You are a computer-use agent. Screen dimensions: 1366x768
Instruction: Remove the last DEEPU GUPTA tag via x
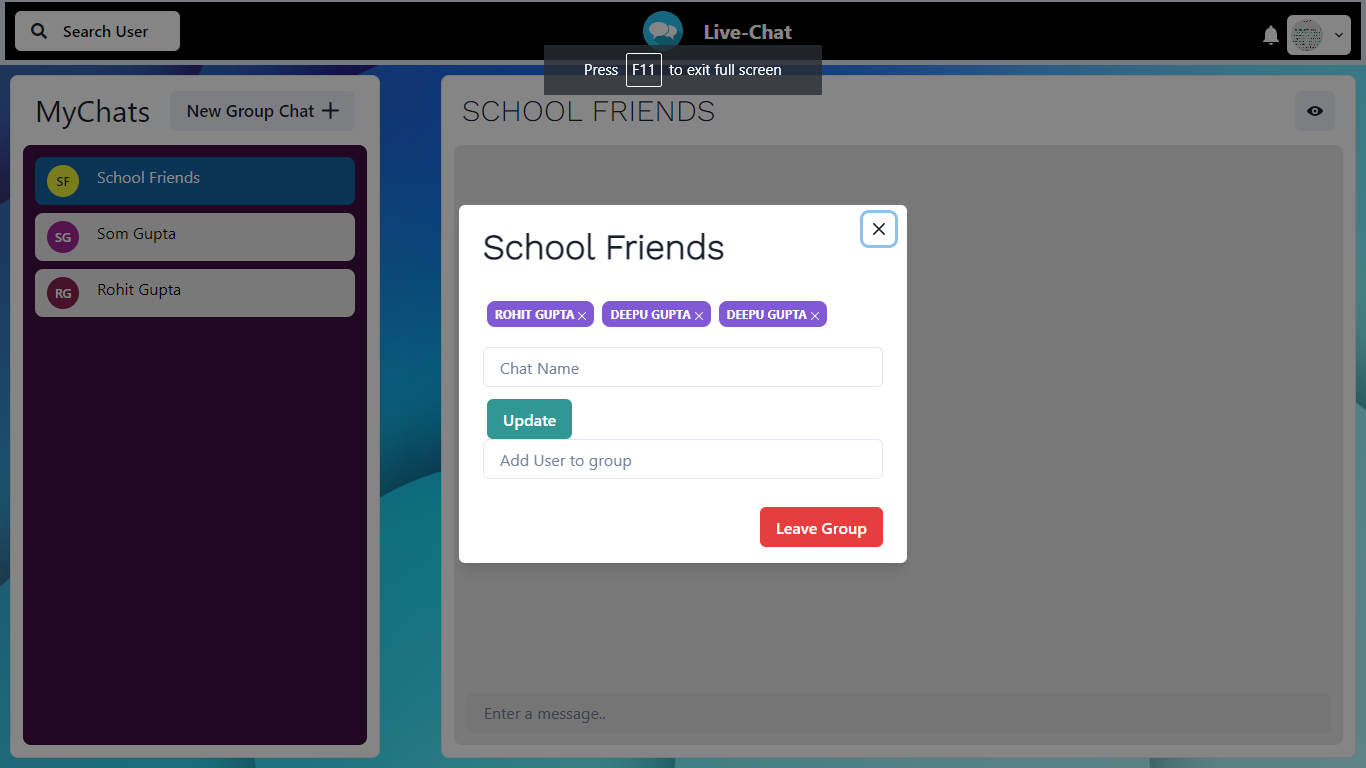[815, 316]
